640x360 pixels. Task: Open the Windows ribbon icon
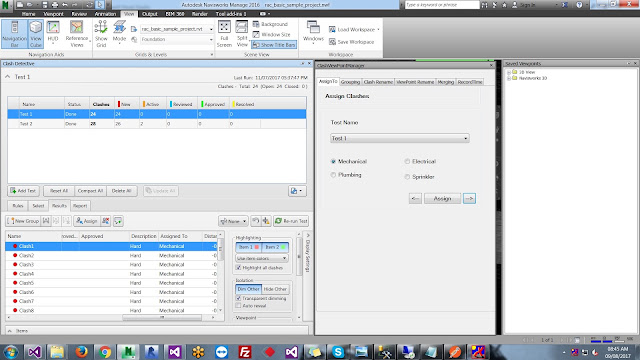coord(313,33)
